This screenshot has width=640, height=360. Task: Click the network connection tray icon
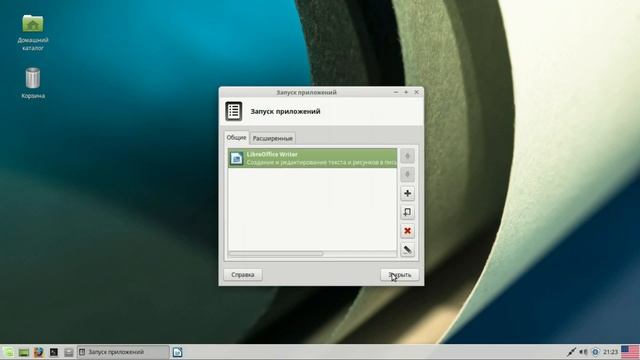coord(571,352)
